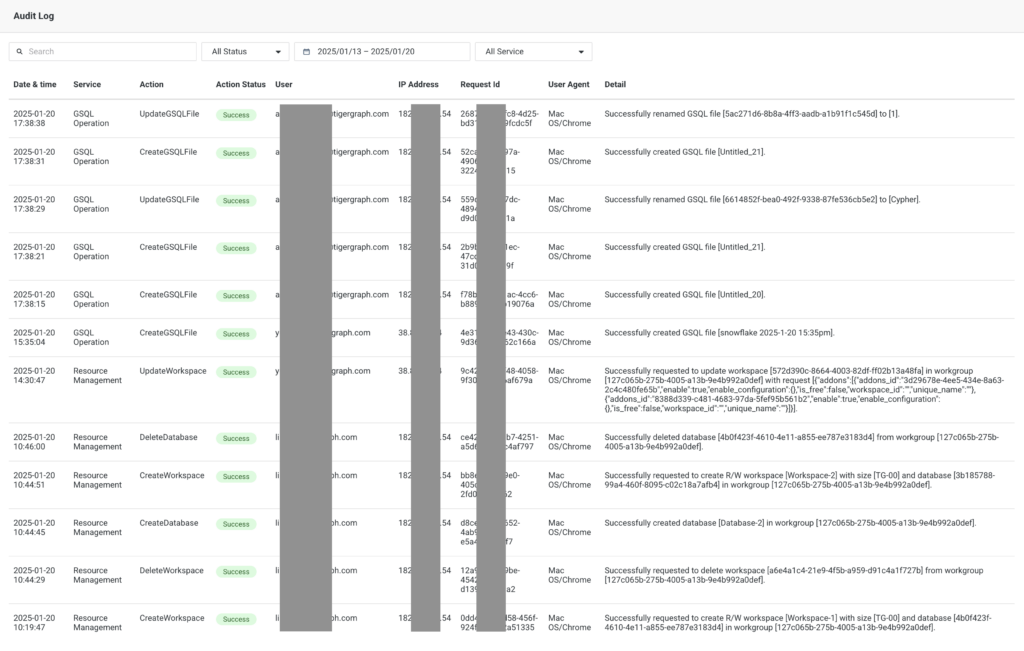This screenshot has height=651, width=1024.
Task: Select the 10:44:51 date cell
Action: pyautogui.click(x=34, y=480)
